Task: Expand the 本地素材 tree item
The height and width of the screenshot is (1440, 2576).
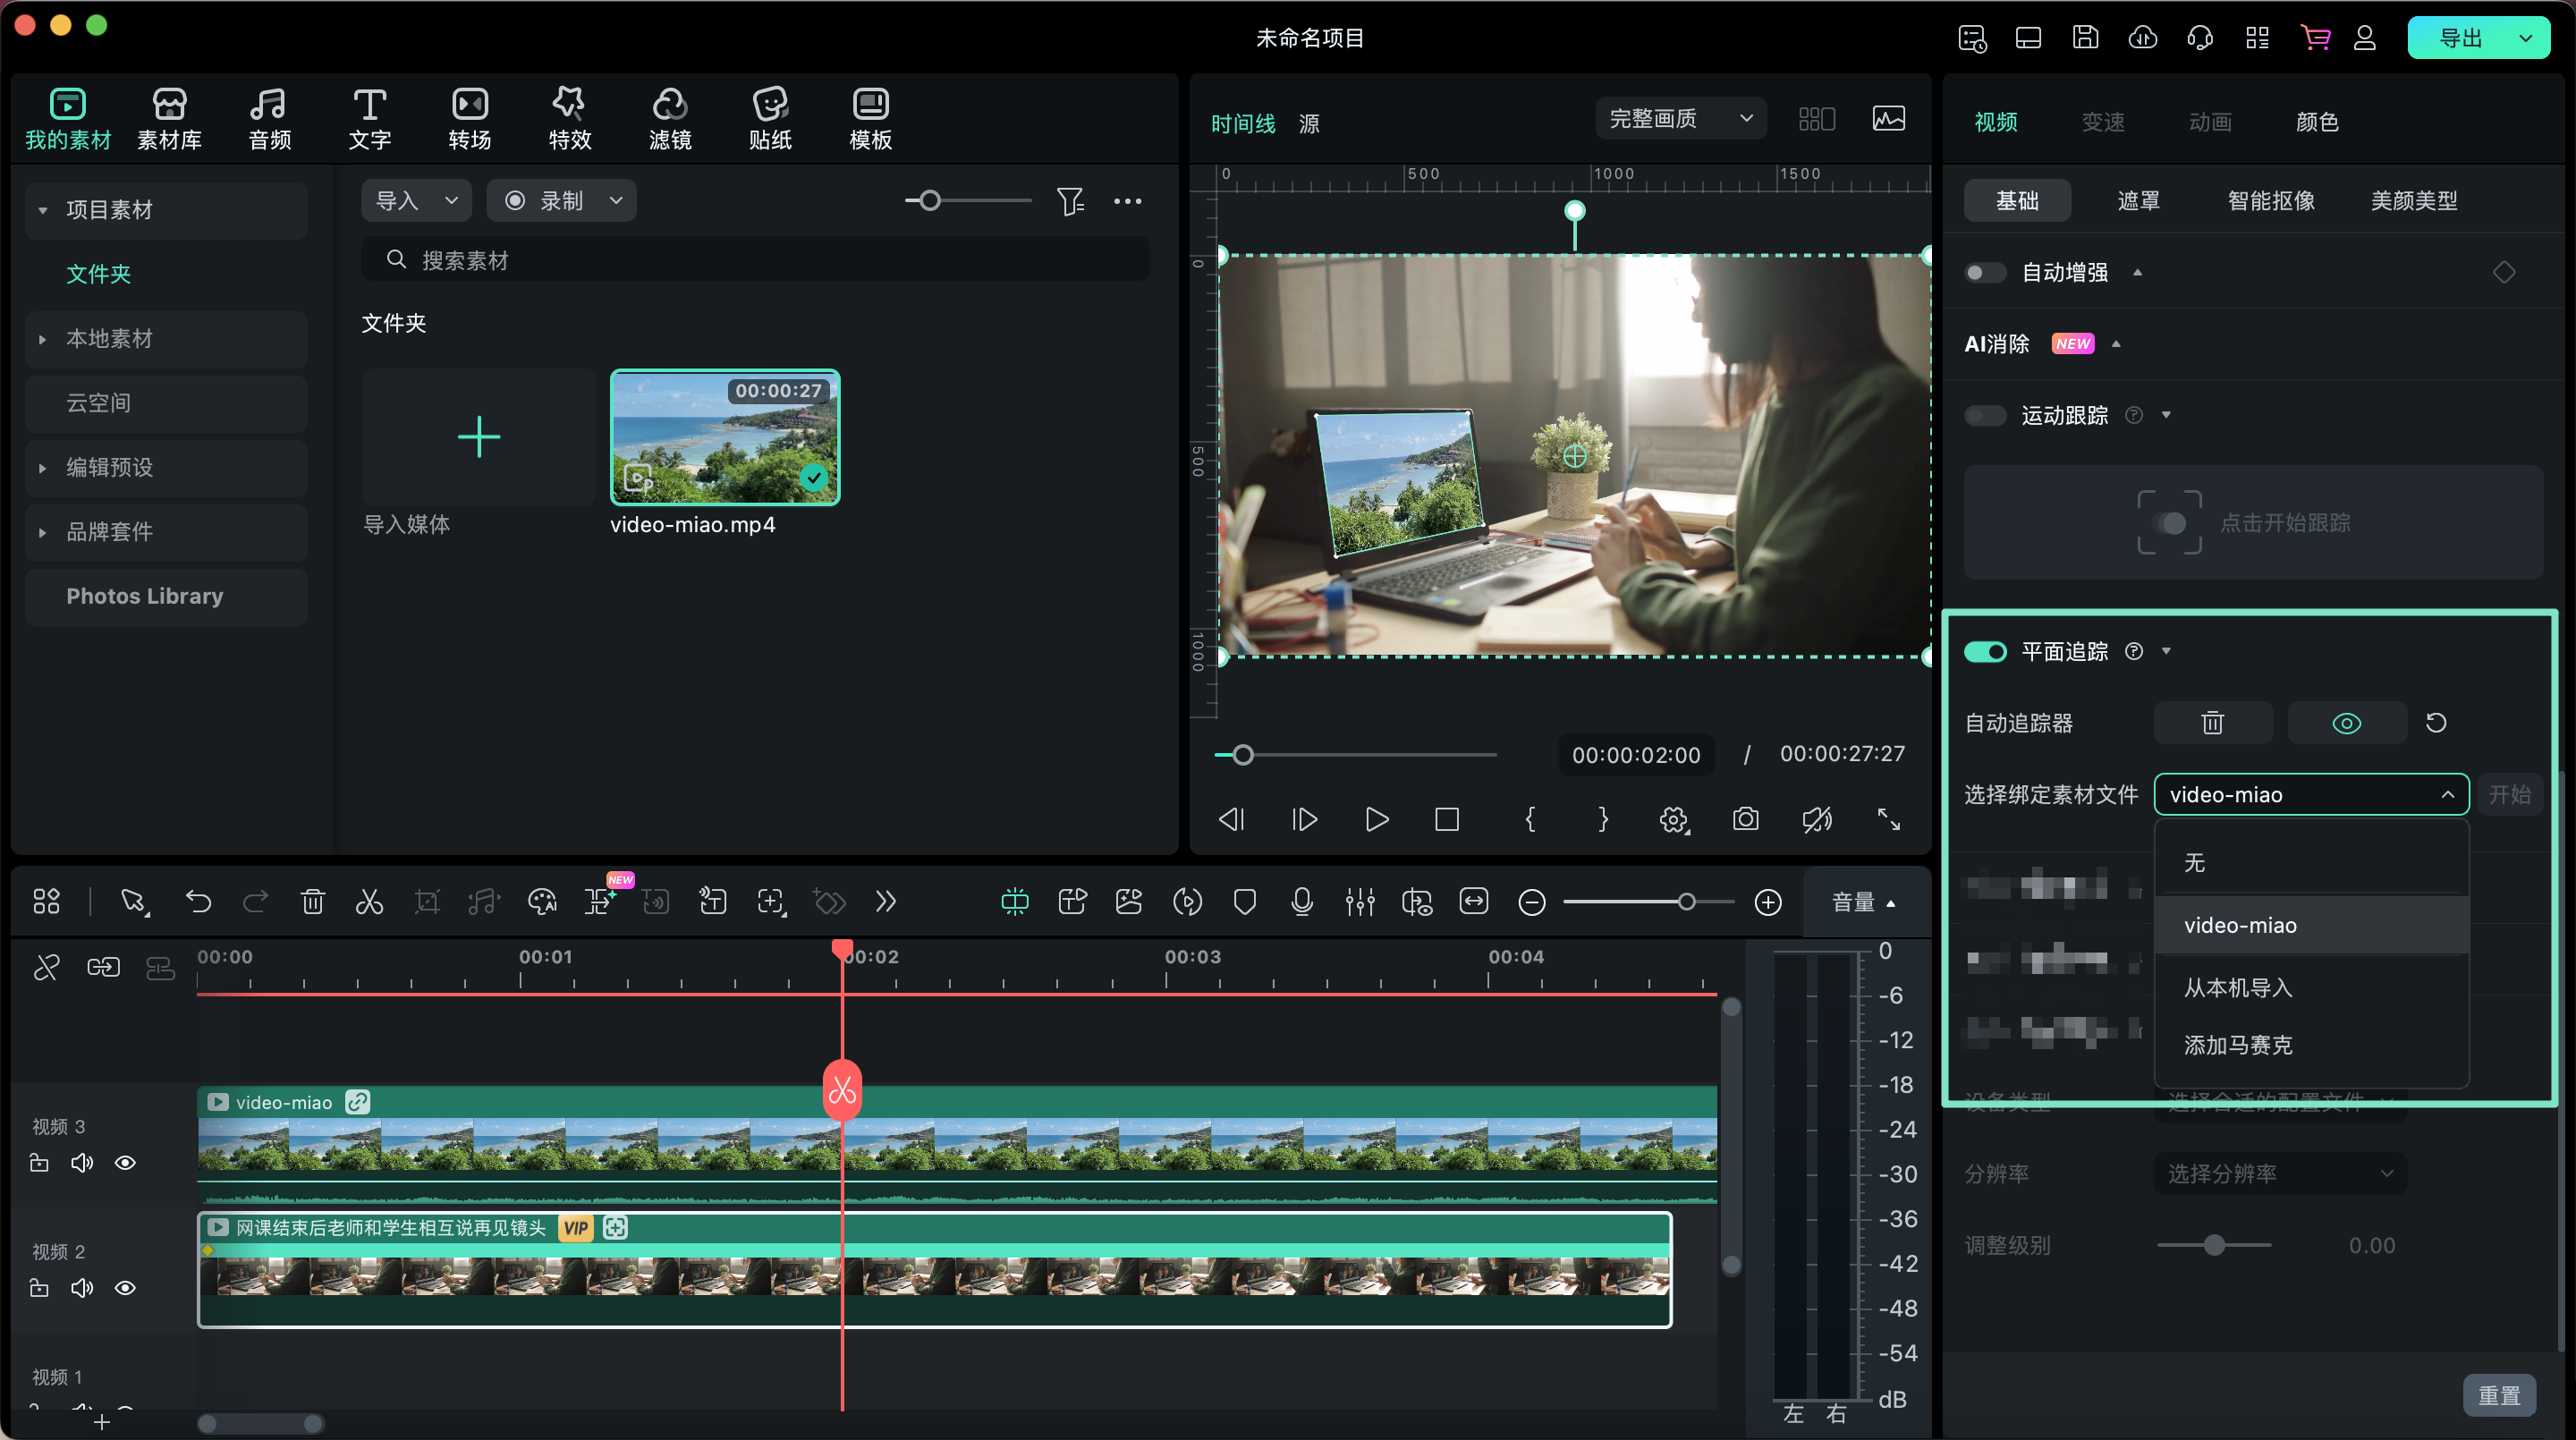Action: [x=43, y=339]
